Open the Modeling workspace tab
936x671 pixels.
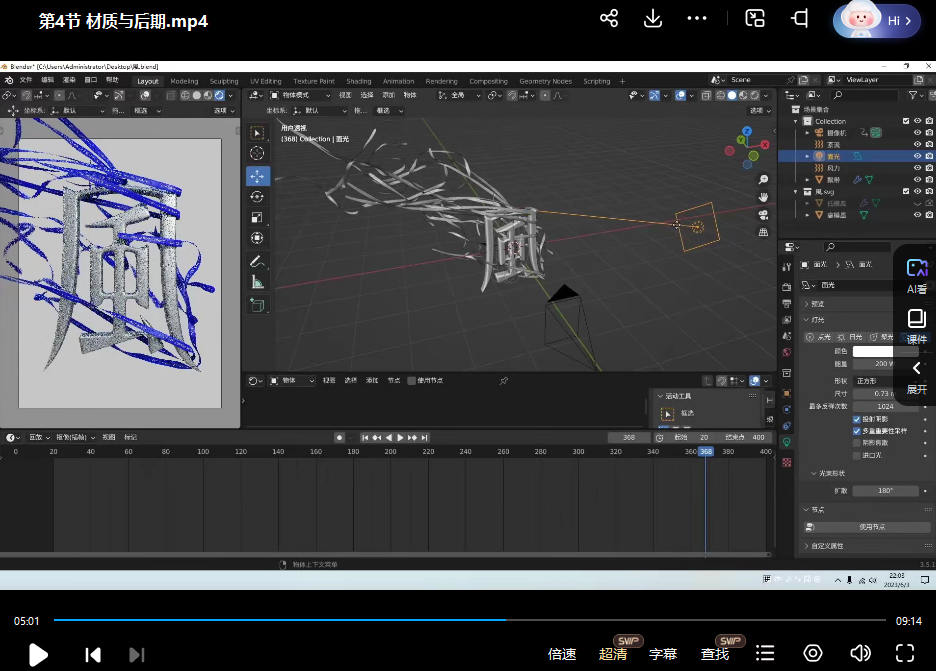pyautogui.click(x=184, y=81)
